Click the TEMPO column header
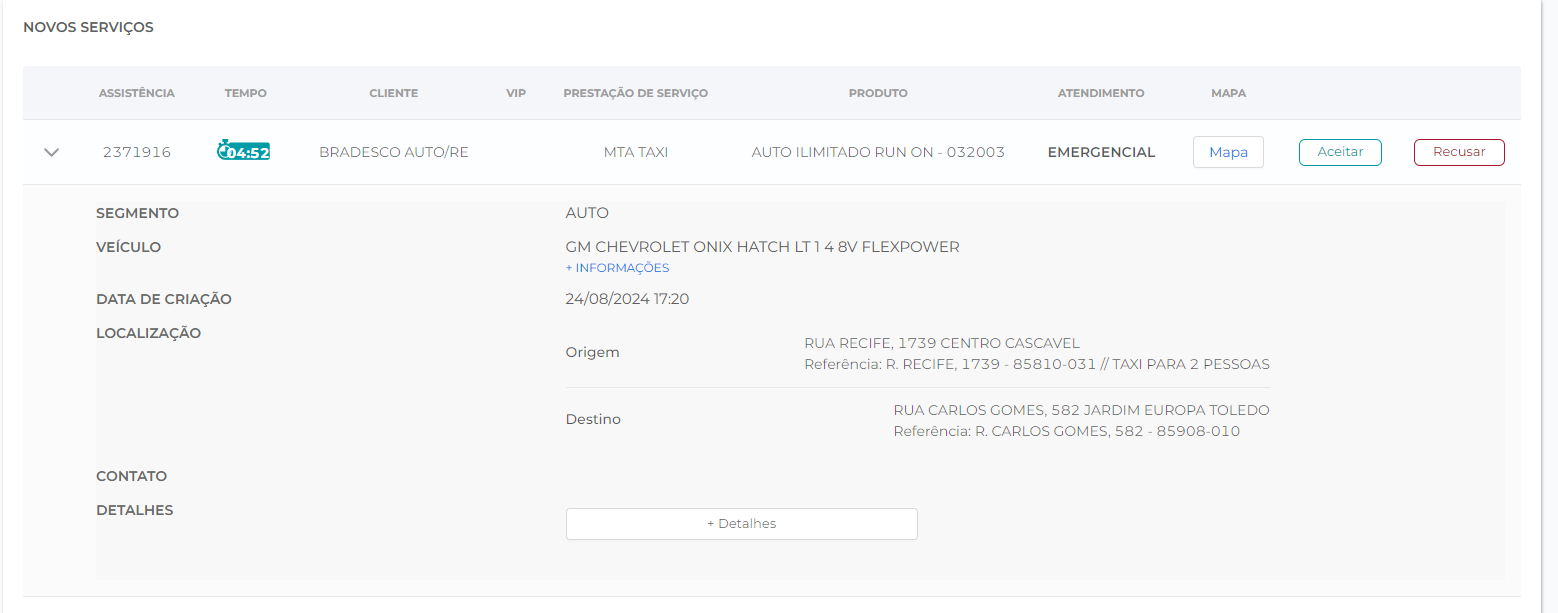Viewport: 1558px width, 613px height. [246, 93]
